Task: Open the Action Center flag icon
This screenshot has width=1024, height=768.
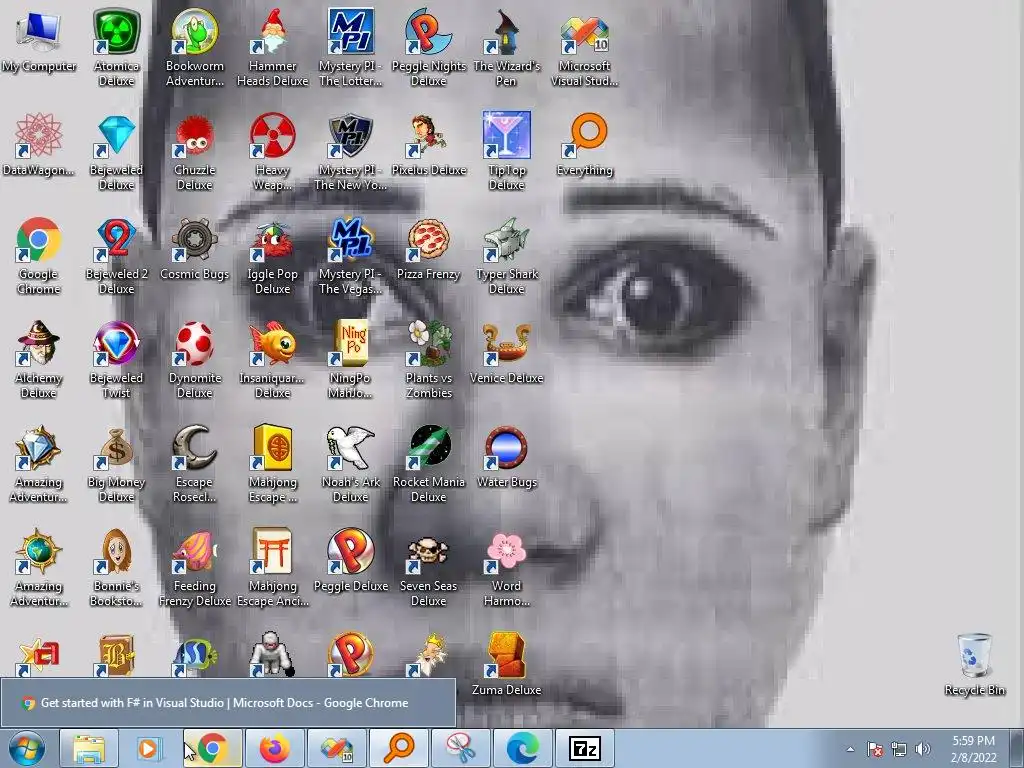Action: coord(875,749)
